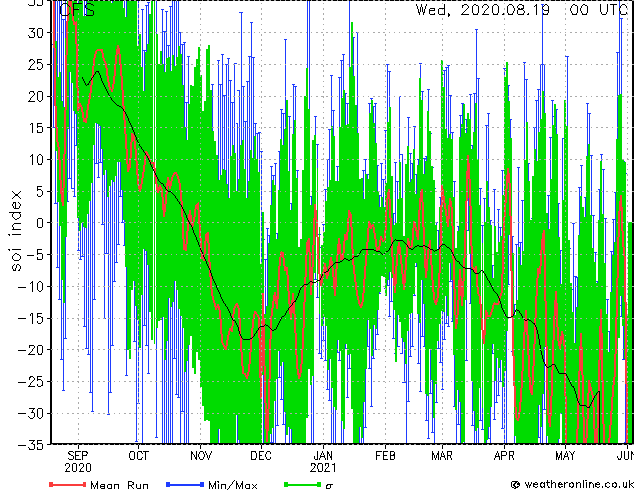Click the y-axis value '-30'
The image size is (634, 490).
(31, 413)
